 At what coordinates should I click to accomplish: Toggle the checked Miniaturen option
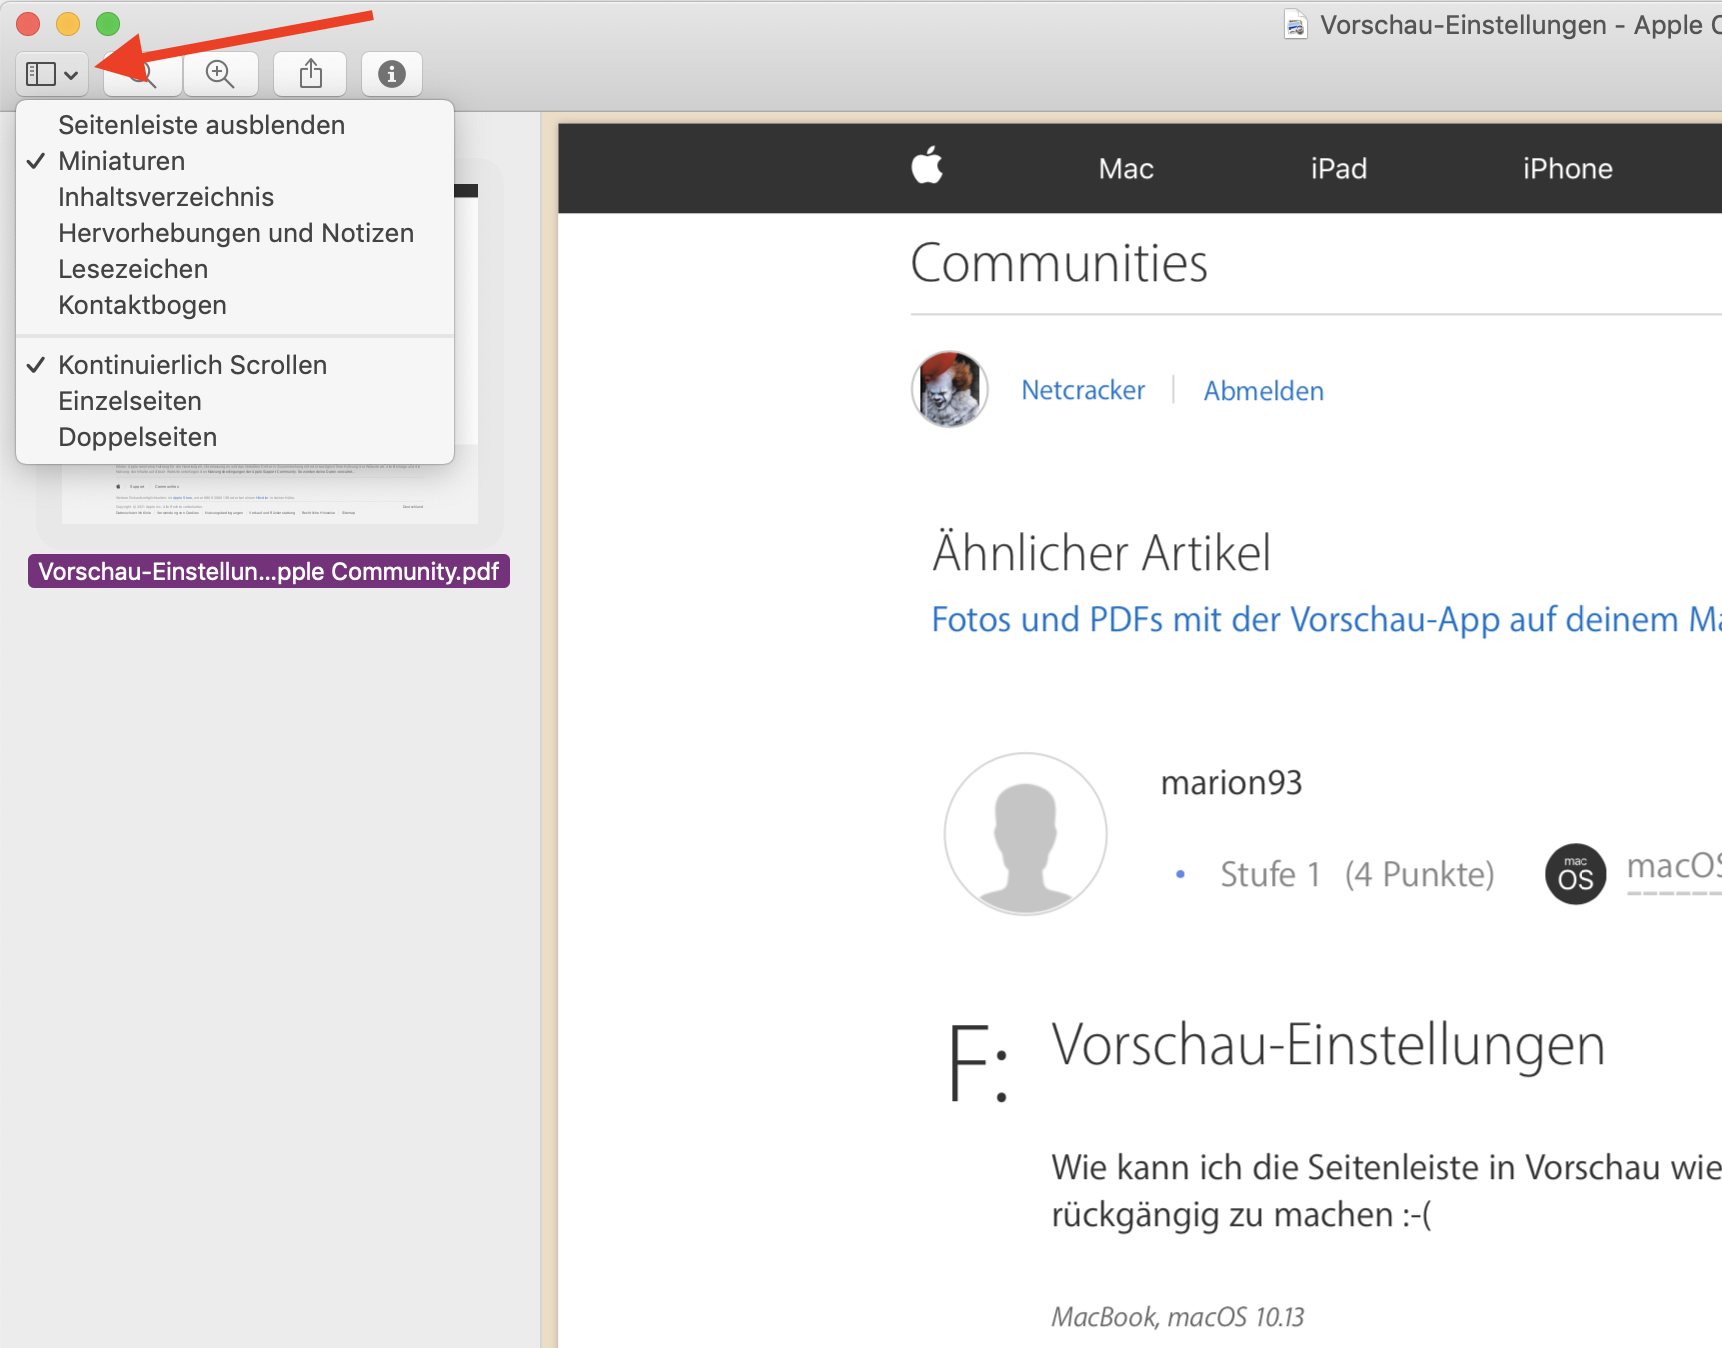tap(122, 161)
